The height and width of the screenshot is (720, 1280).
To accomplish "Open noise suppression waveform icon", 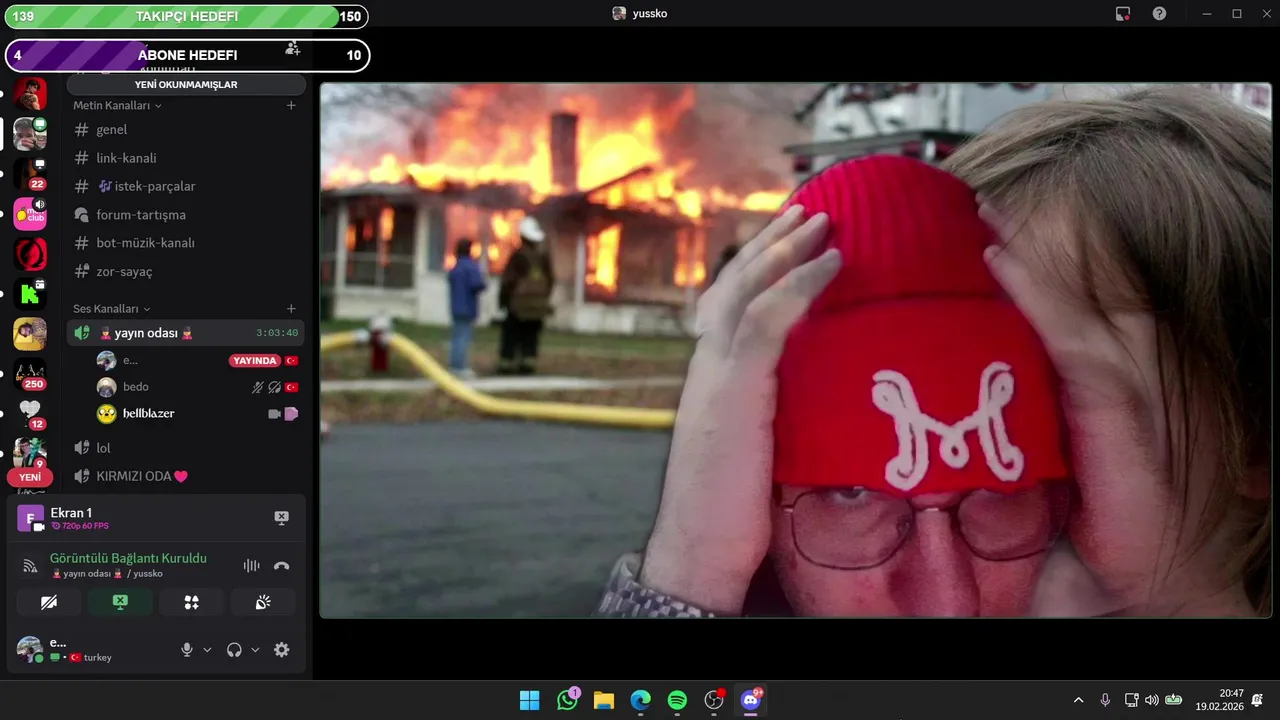I will (x=251, y=566).
